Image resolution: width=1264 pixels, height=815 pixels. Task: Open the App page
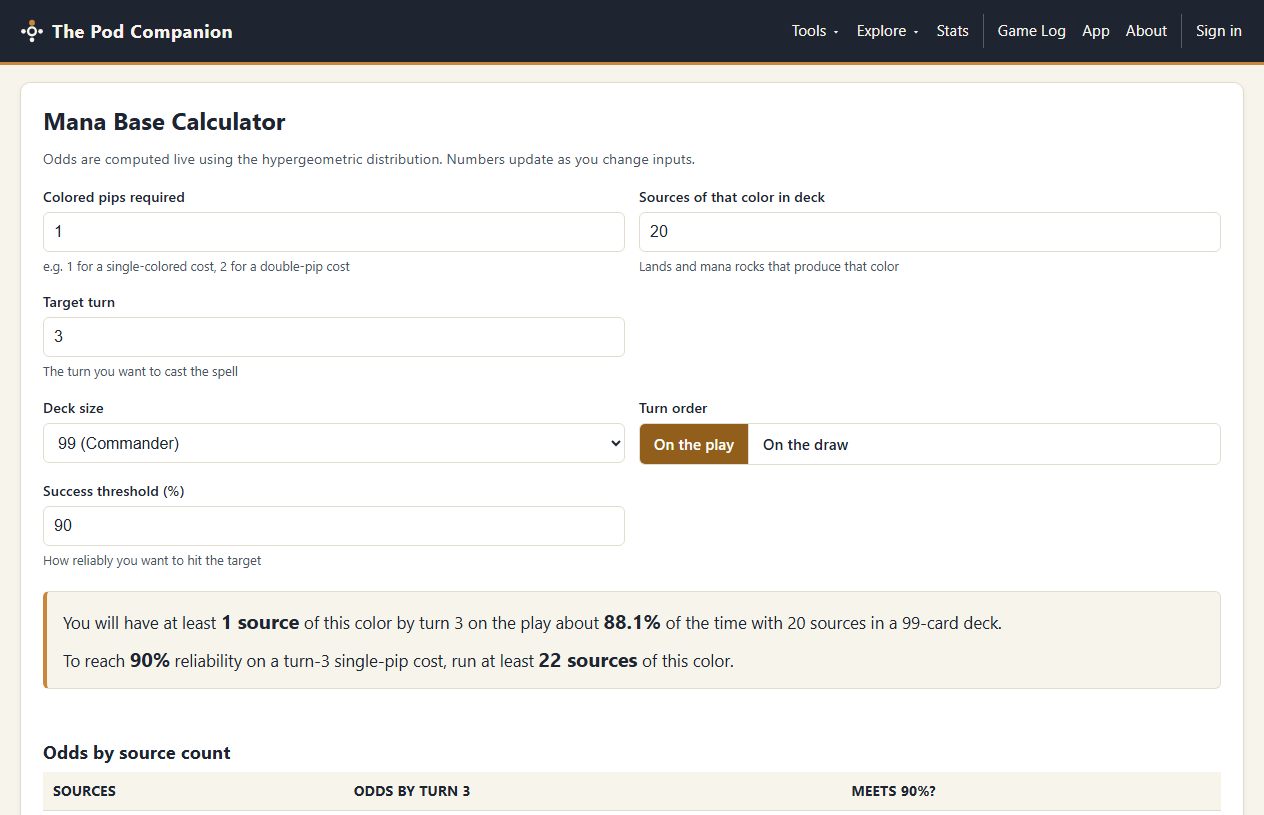tap(1095, 31)
